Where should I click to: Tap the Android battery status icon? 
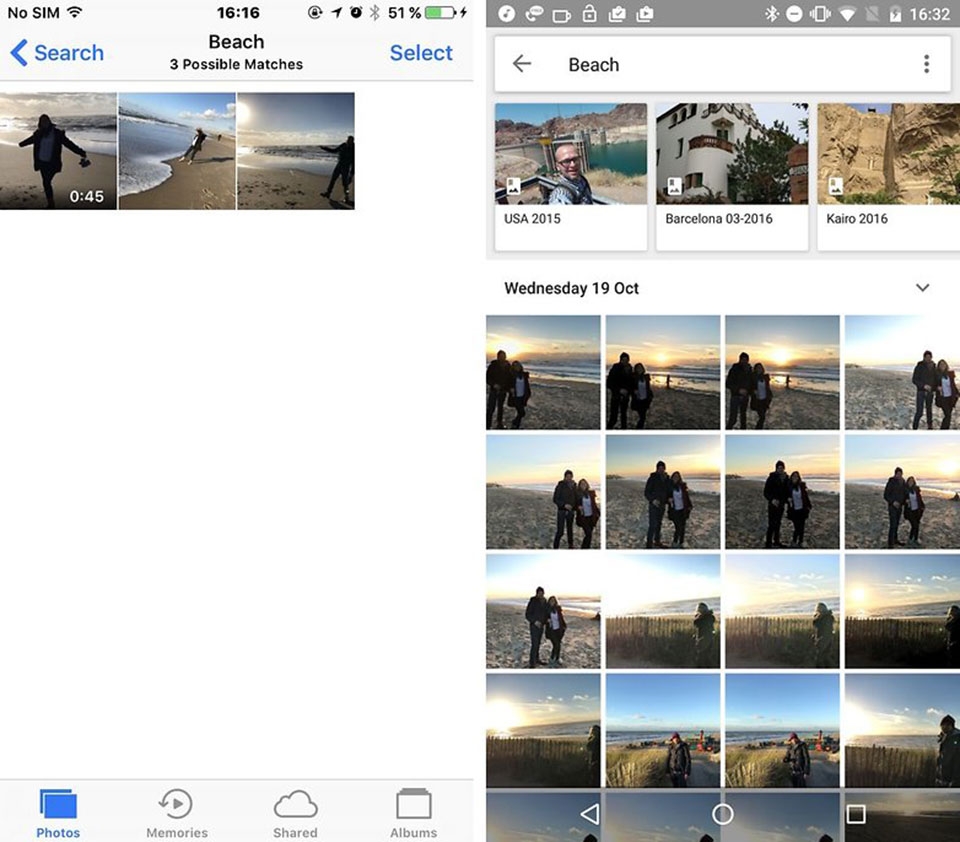[895, 13]
